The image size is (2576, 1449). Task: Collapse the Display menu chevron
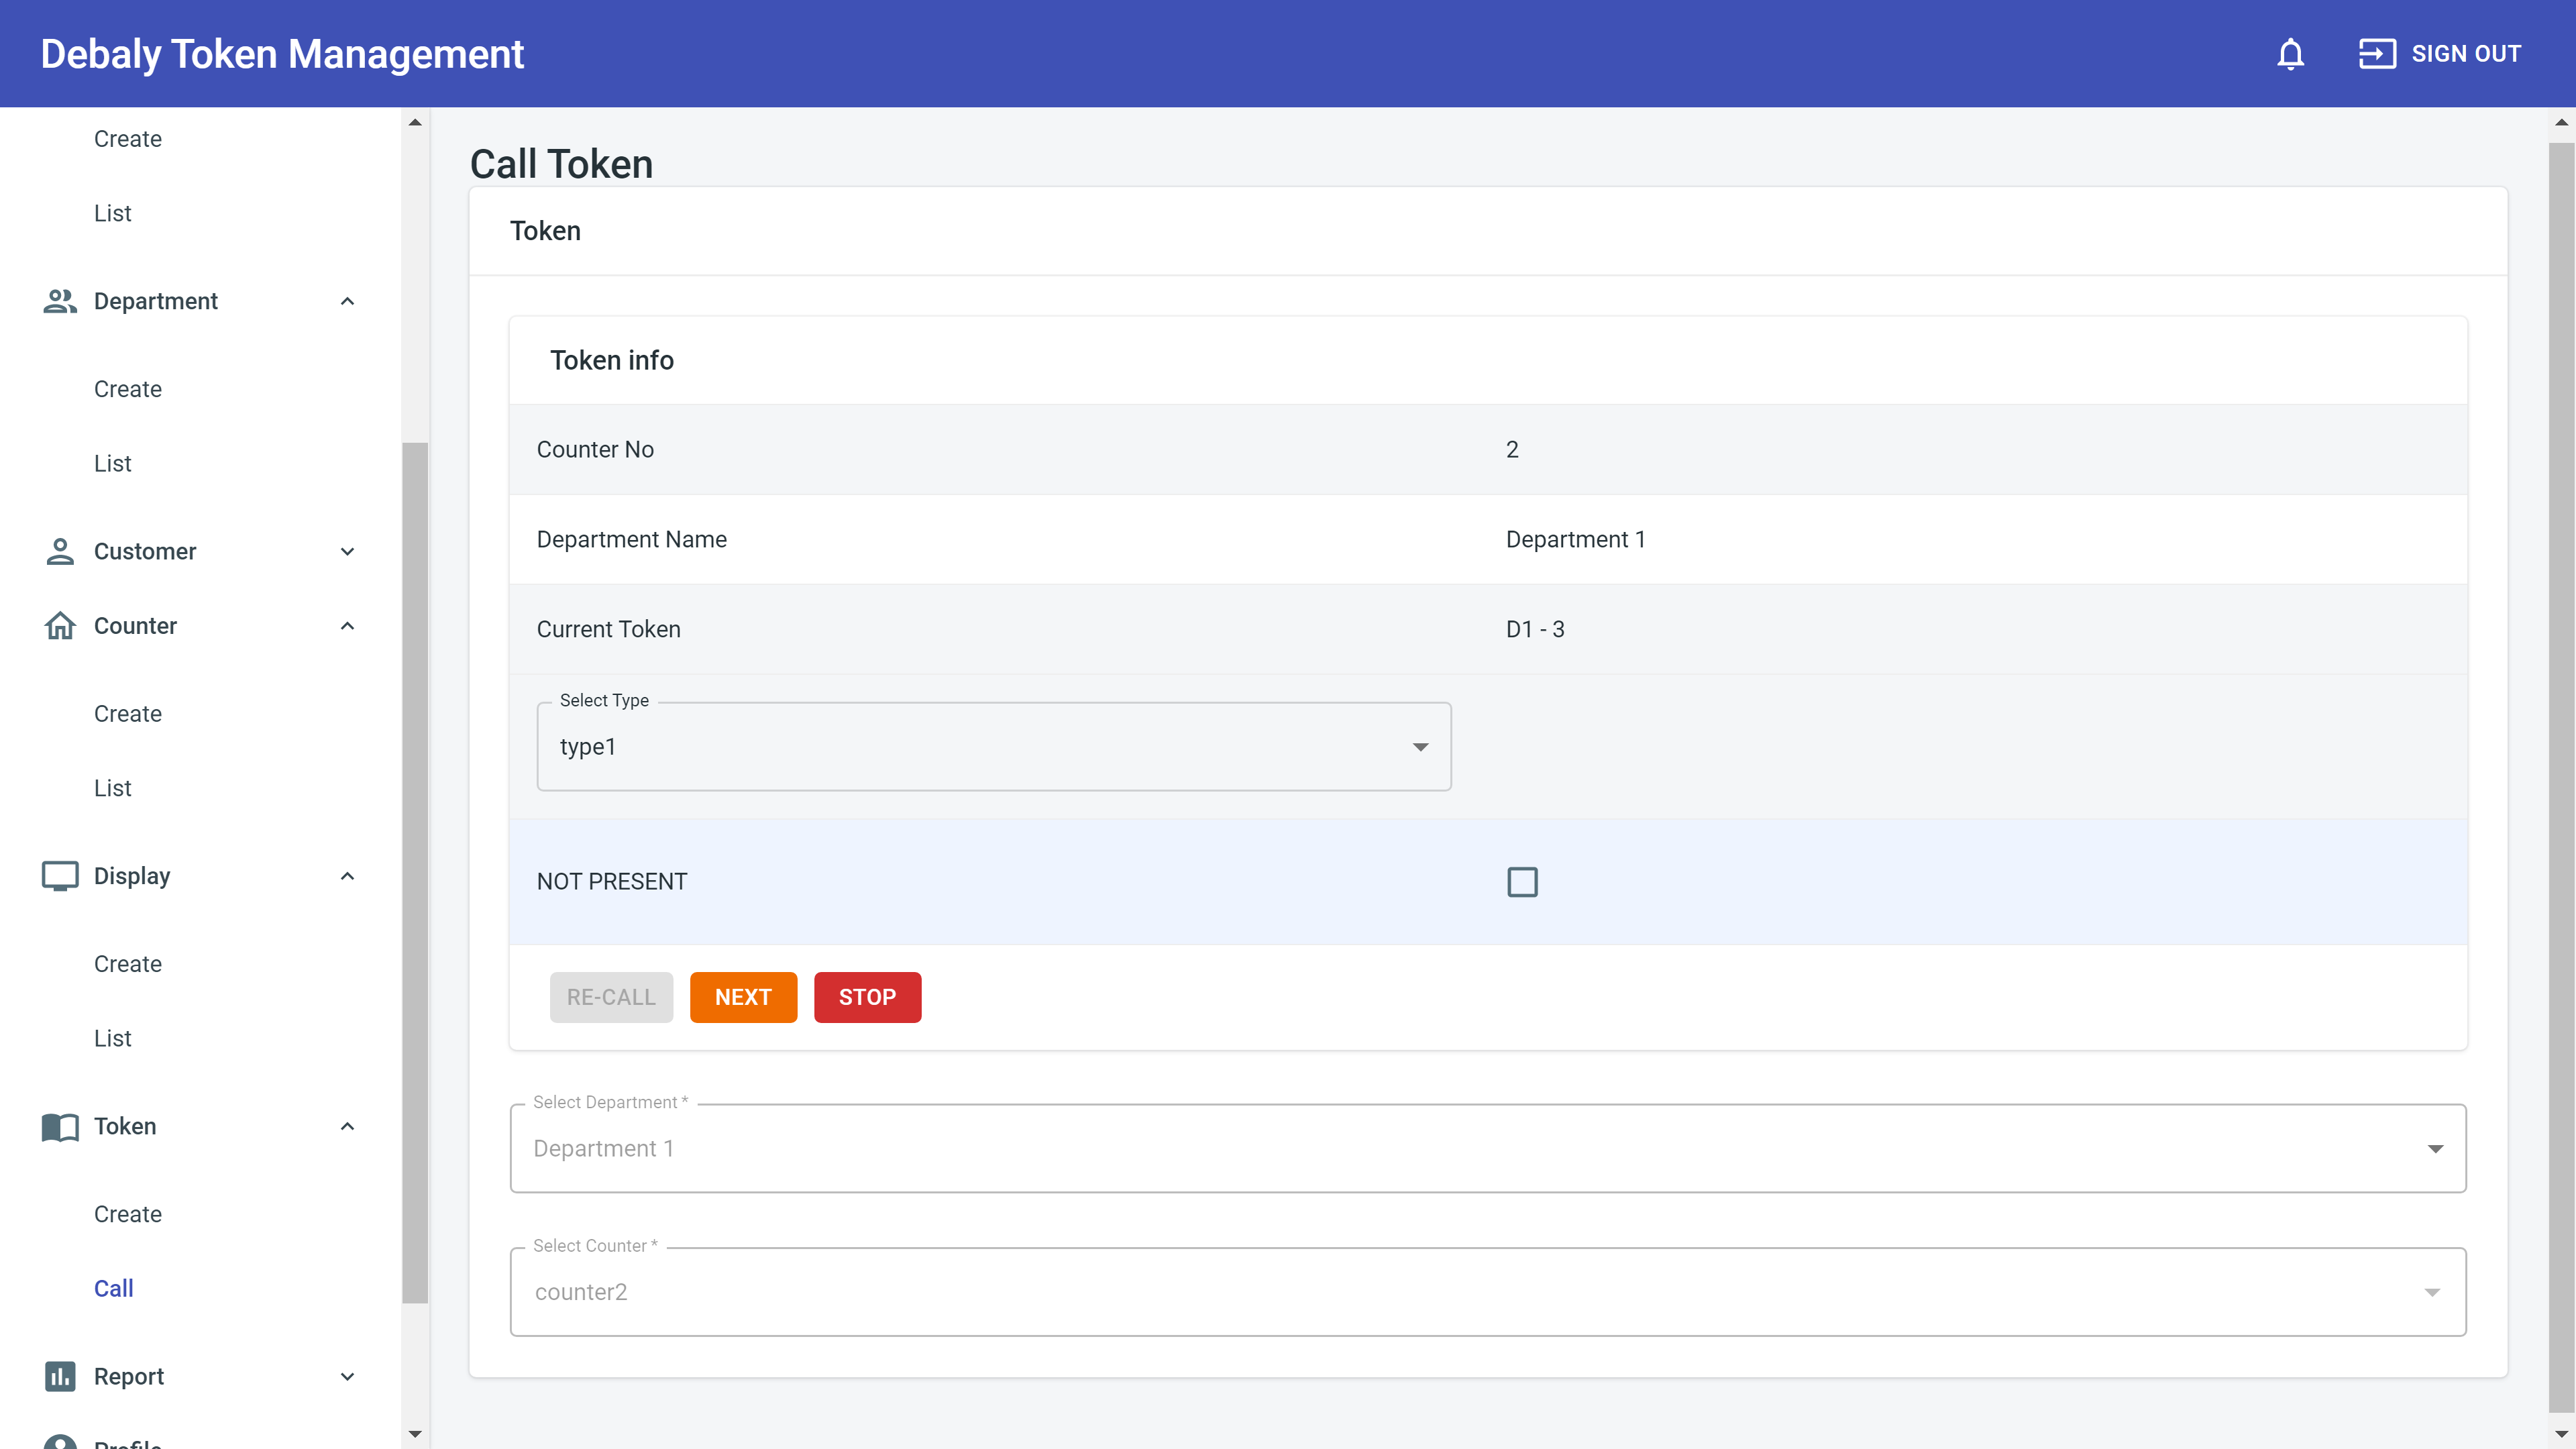point(347,876)
